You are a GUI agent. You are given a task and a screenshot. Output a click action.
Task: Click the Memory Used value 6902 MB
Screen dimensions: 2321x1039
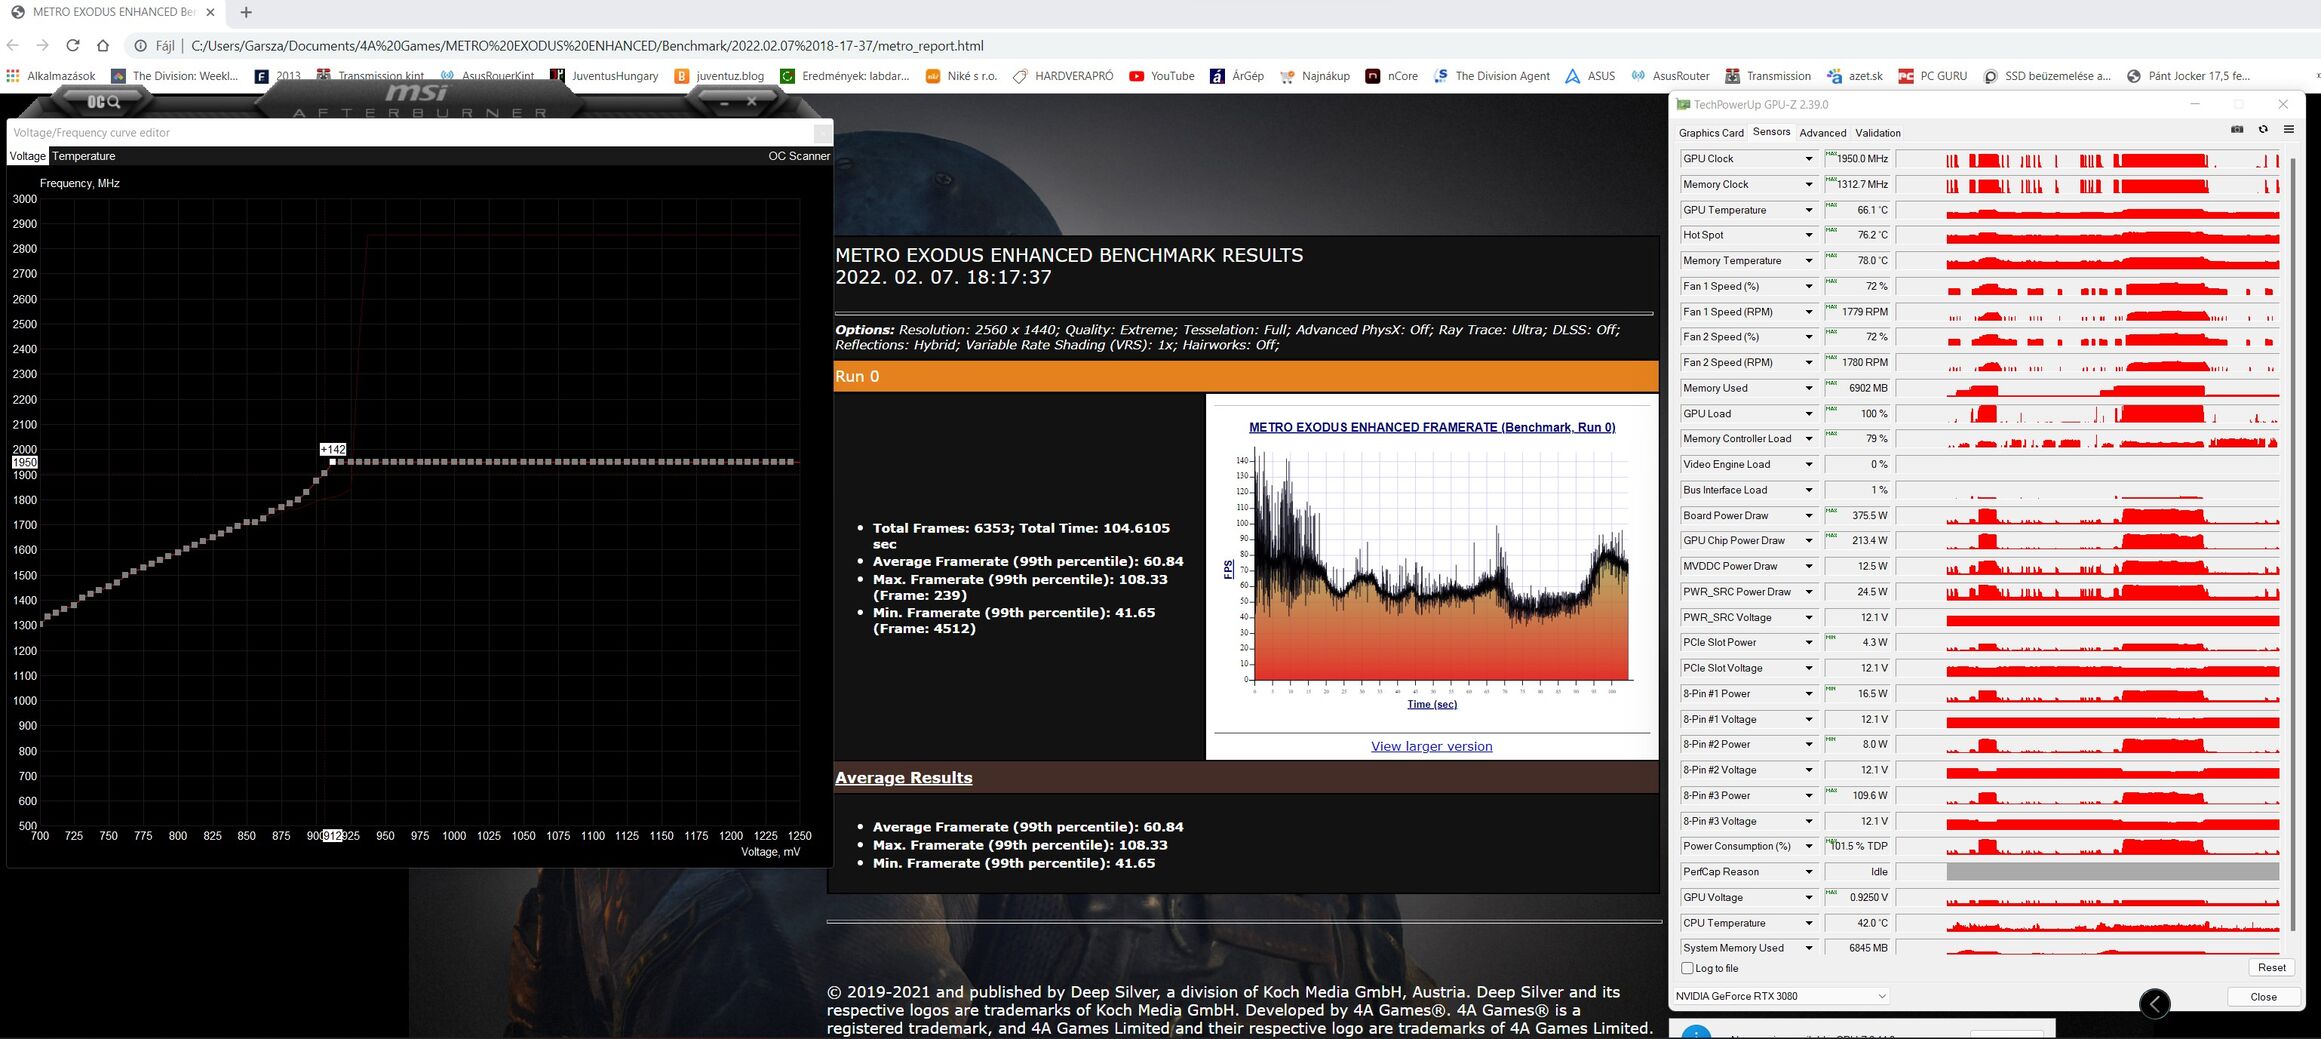pos(1857,388)
